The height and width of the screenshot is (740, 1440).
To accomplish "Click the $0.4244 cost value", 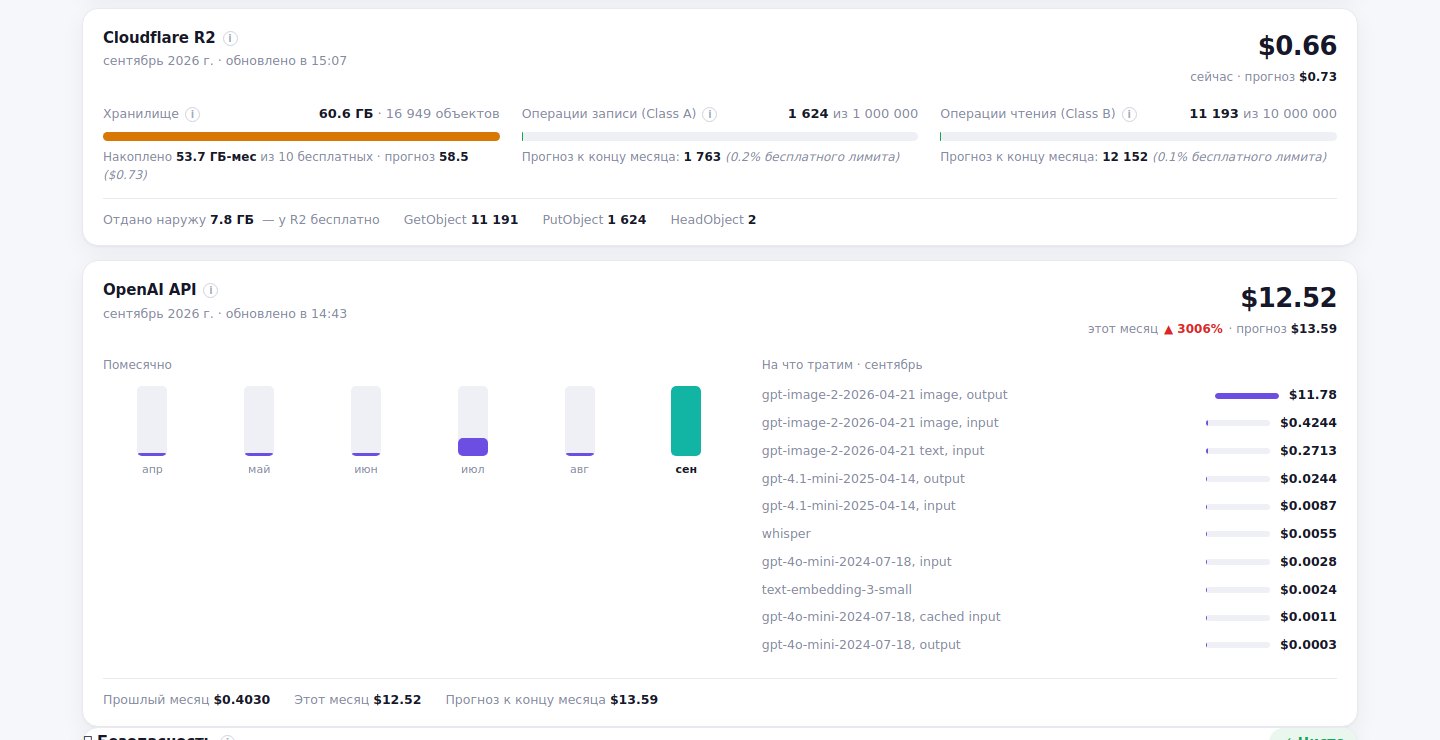I will tap(1308, 423).
